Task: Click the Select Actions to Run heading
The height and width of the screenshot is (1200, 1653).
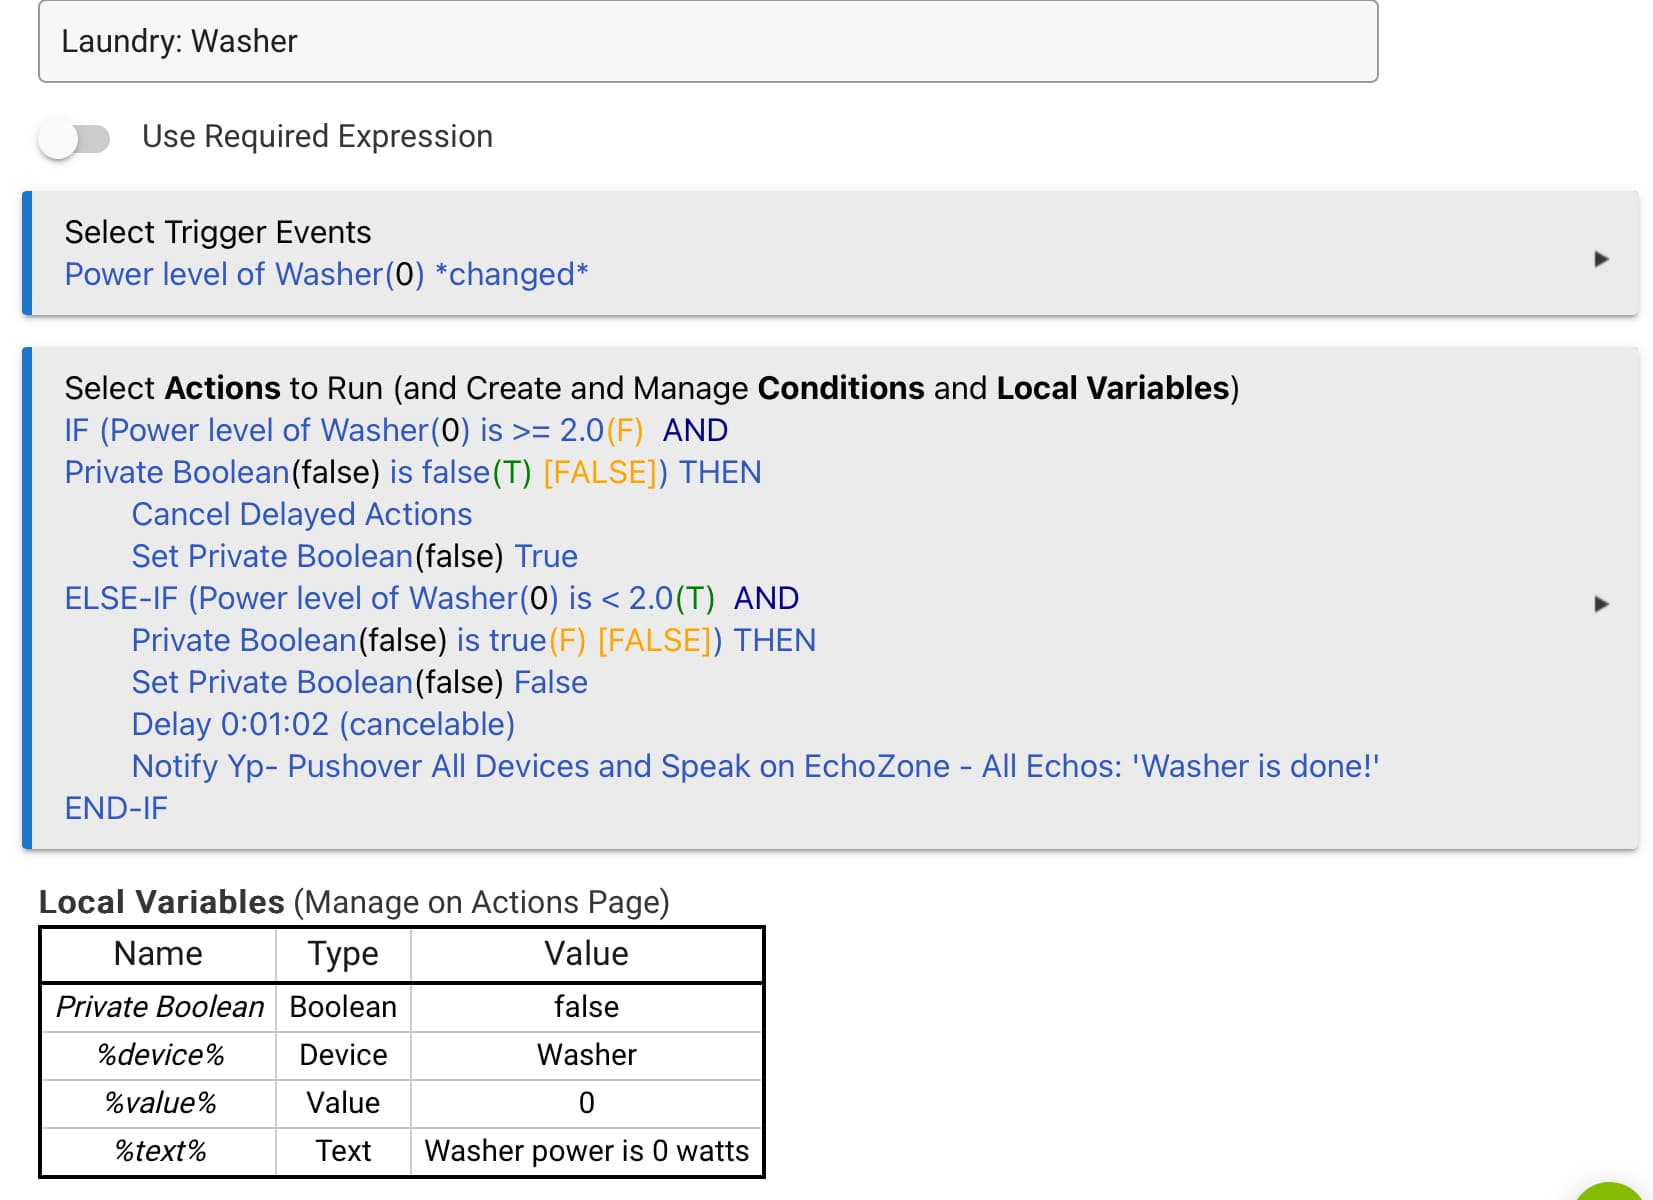Action: click(x=650, y=388)
